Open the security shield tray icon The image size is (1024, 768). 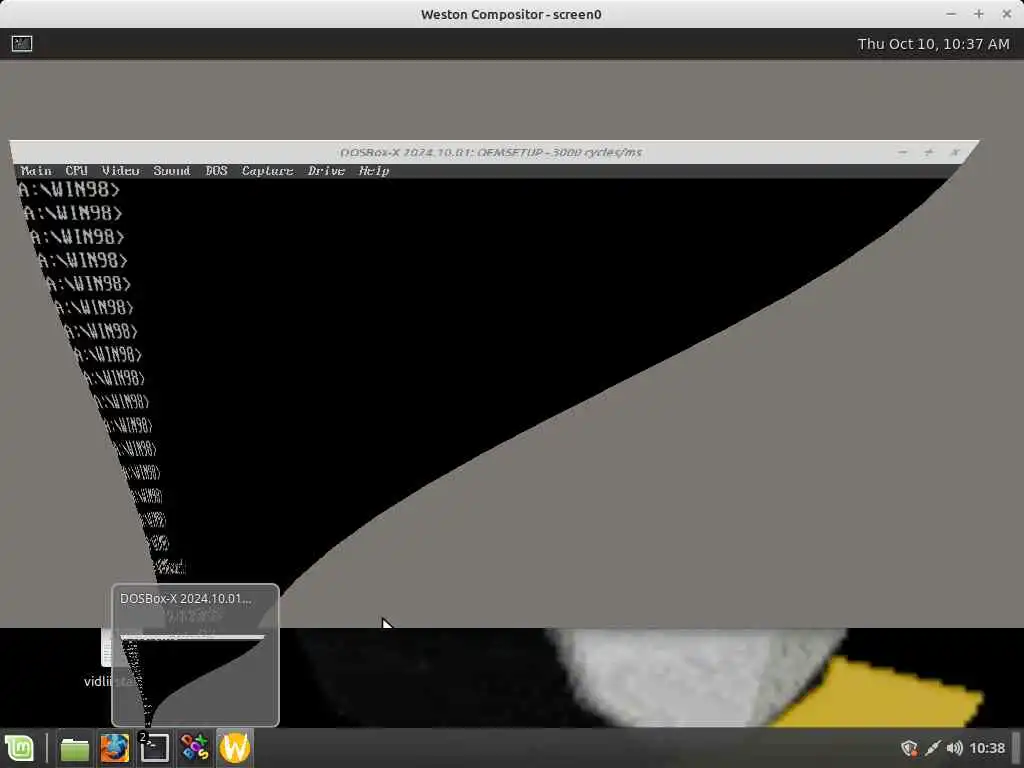[x=909, y=748]
